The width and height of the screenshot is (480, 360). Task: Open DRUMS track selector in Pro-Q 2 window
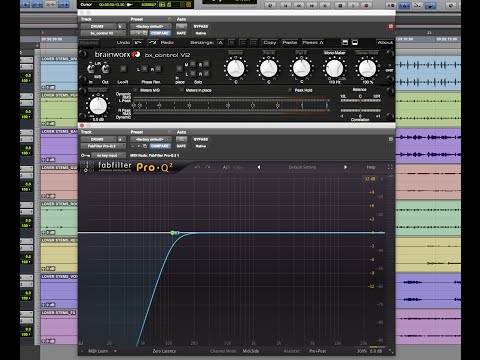pos(99,139)
